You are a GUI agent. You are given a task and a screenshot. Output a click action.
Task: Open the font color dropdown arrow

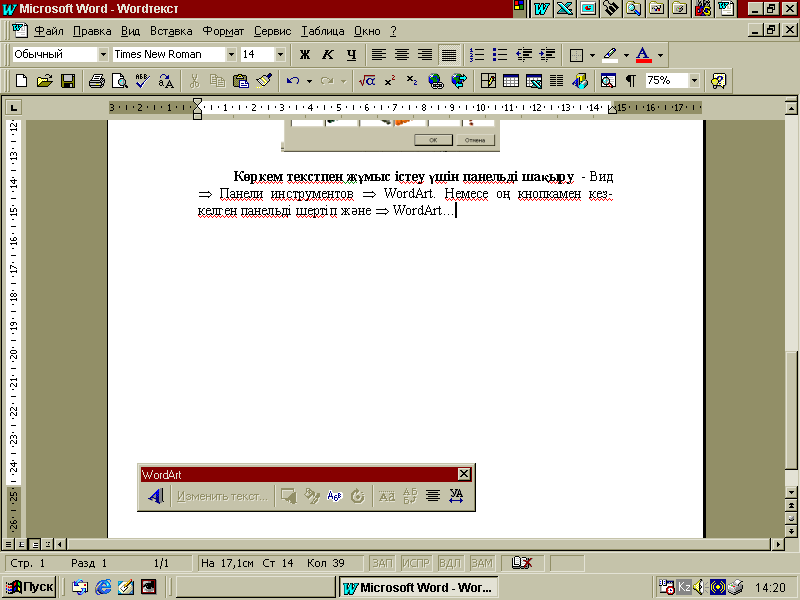coord(660,55)
